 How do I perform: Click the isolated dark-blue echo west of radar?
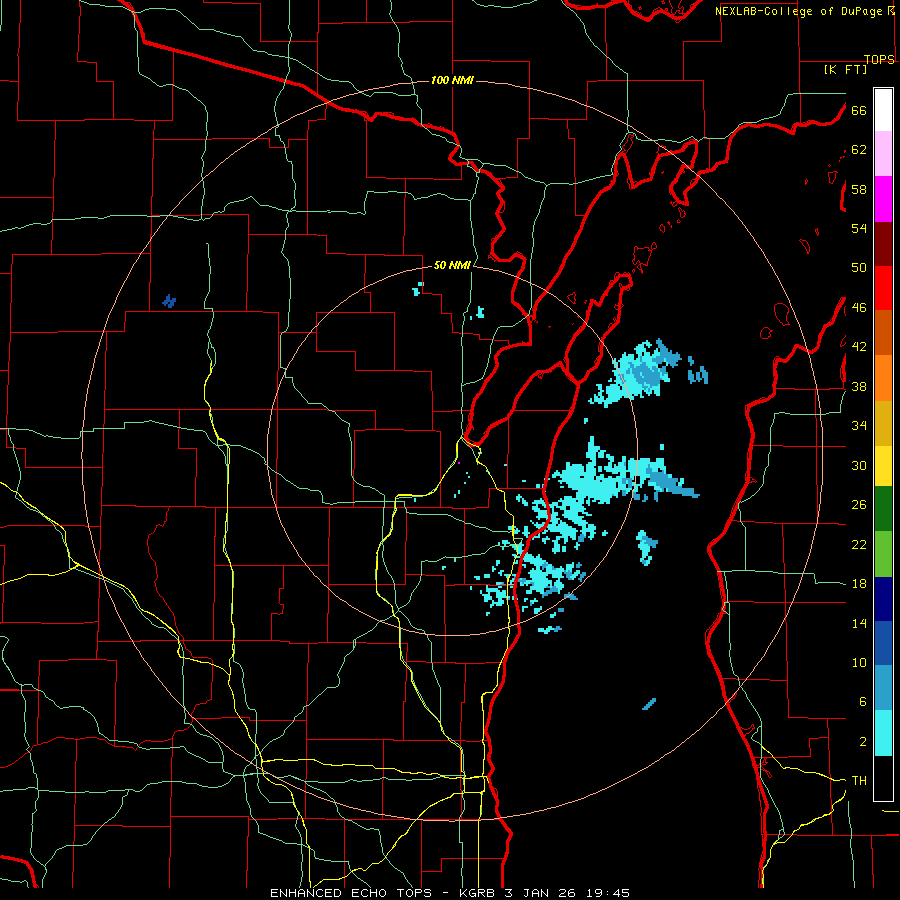click(169, 301)
